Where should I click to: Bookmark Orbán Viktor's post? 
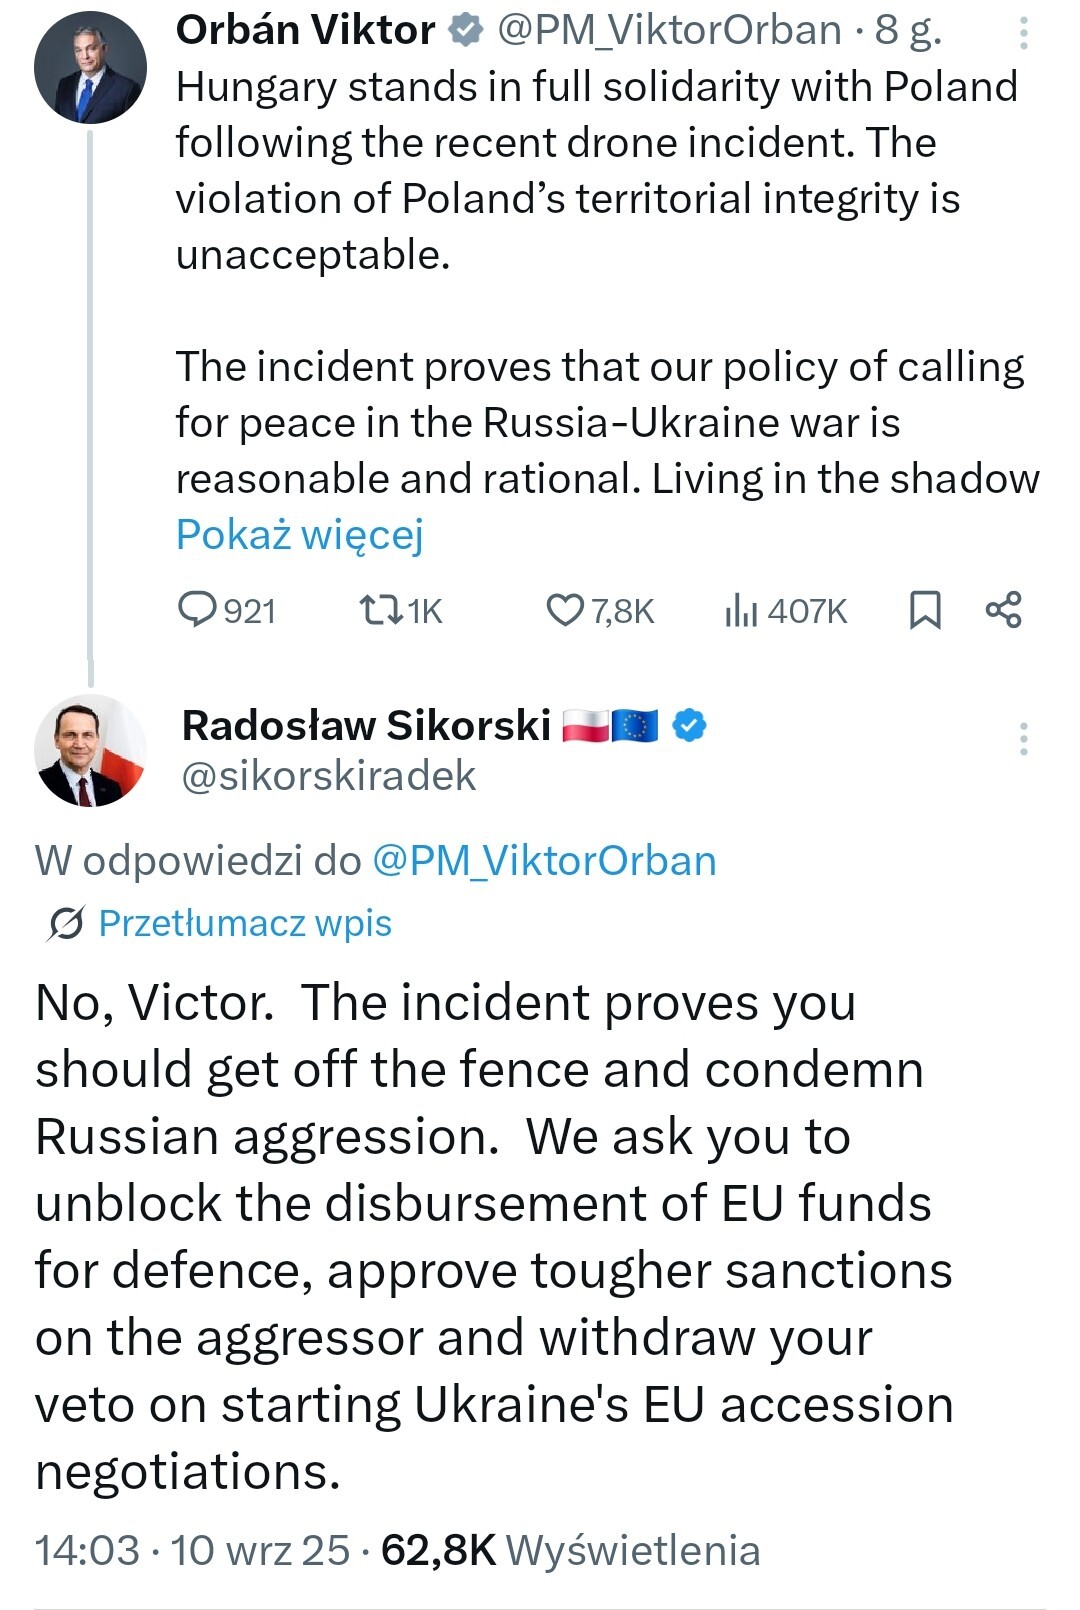[925, 610]
